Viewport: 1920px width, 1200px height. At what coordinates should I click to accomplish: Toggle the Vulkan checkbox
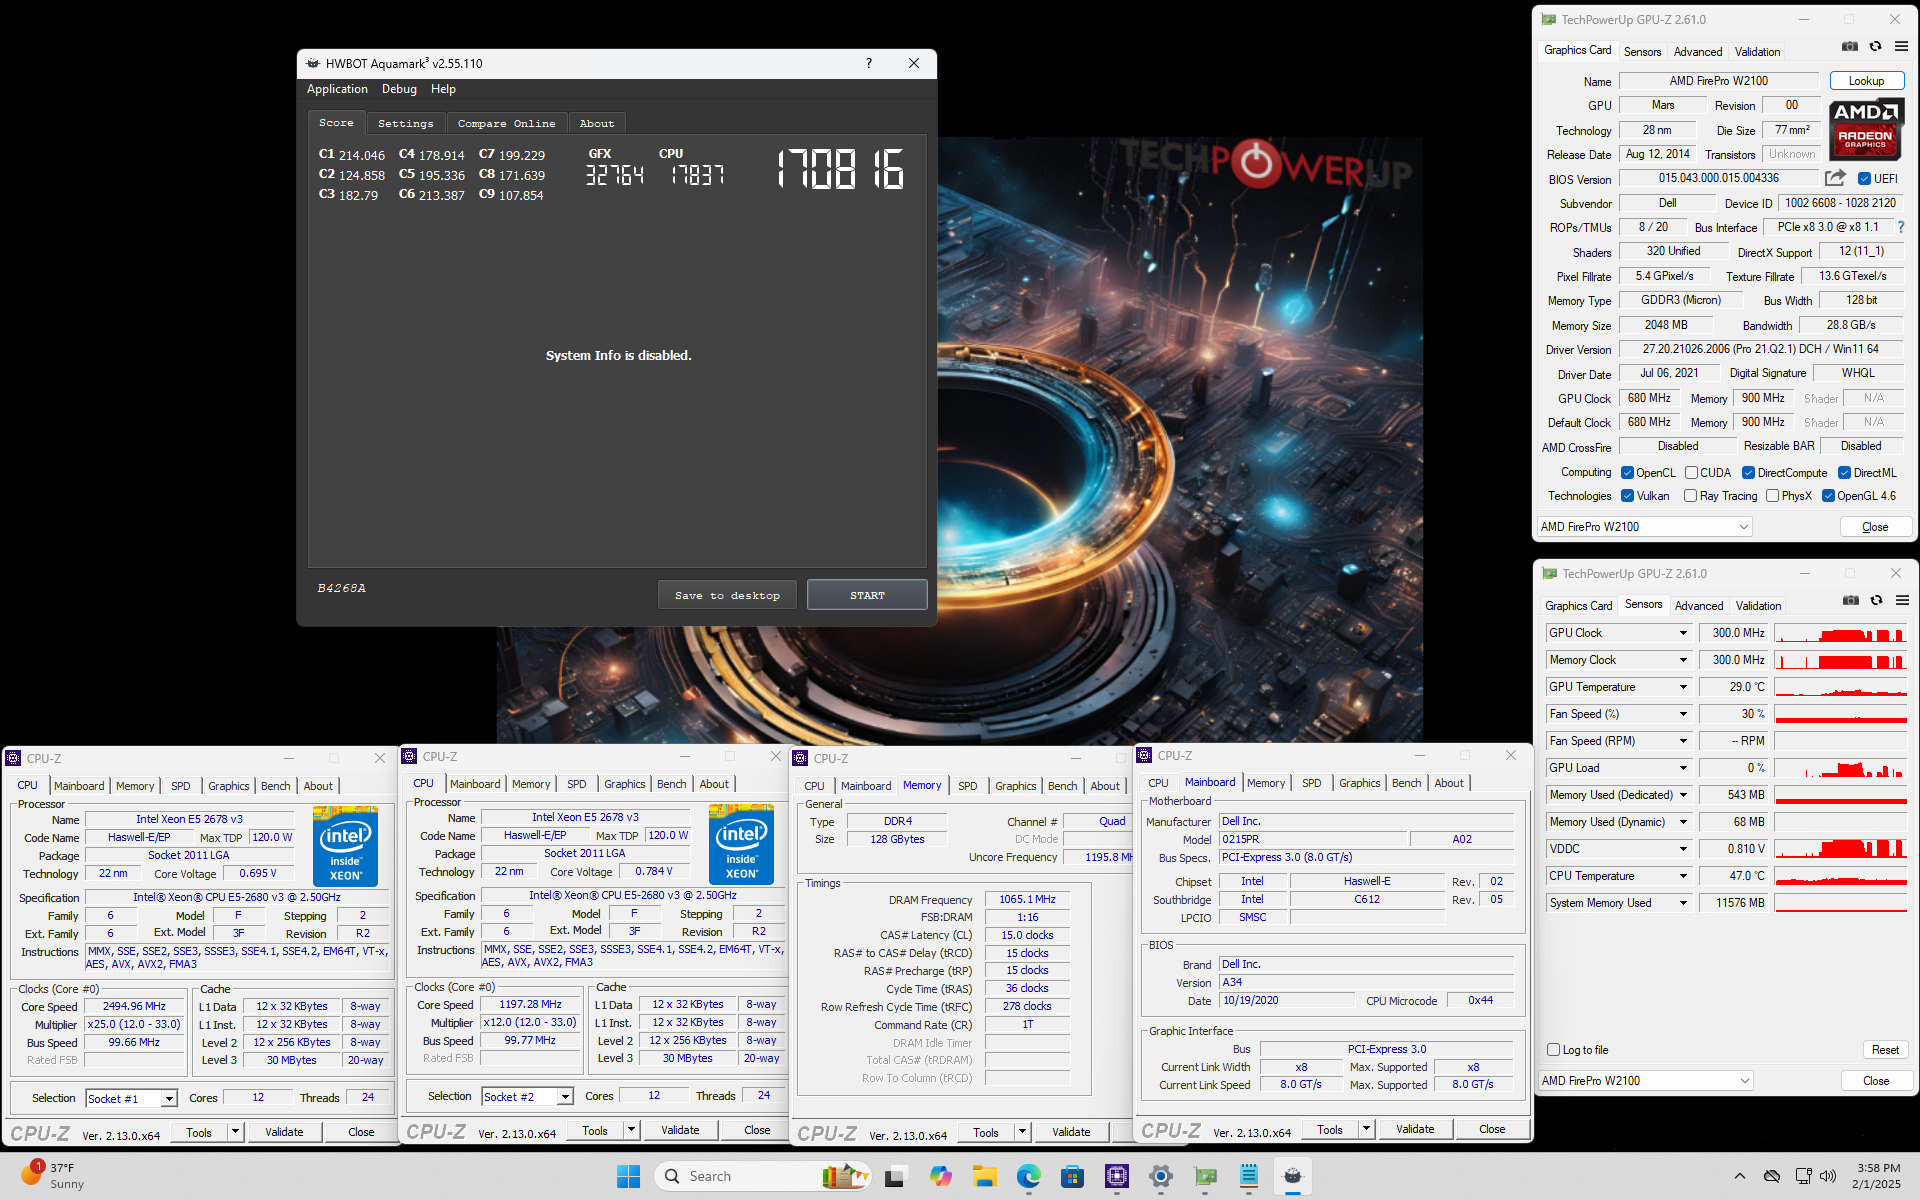click(1627, 496)
